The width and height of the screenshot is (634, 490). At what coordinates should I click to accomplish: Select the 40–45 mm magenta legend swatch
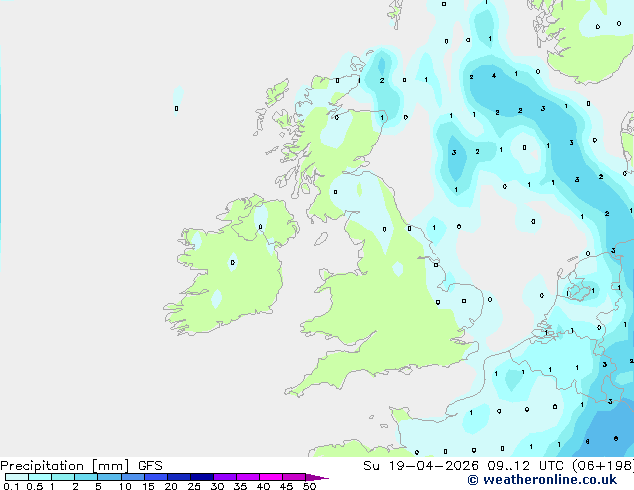[271, 477]
